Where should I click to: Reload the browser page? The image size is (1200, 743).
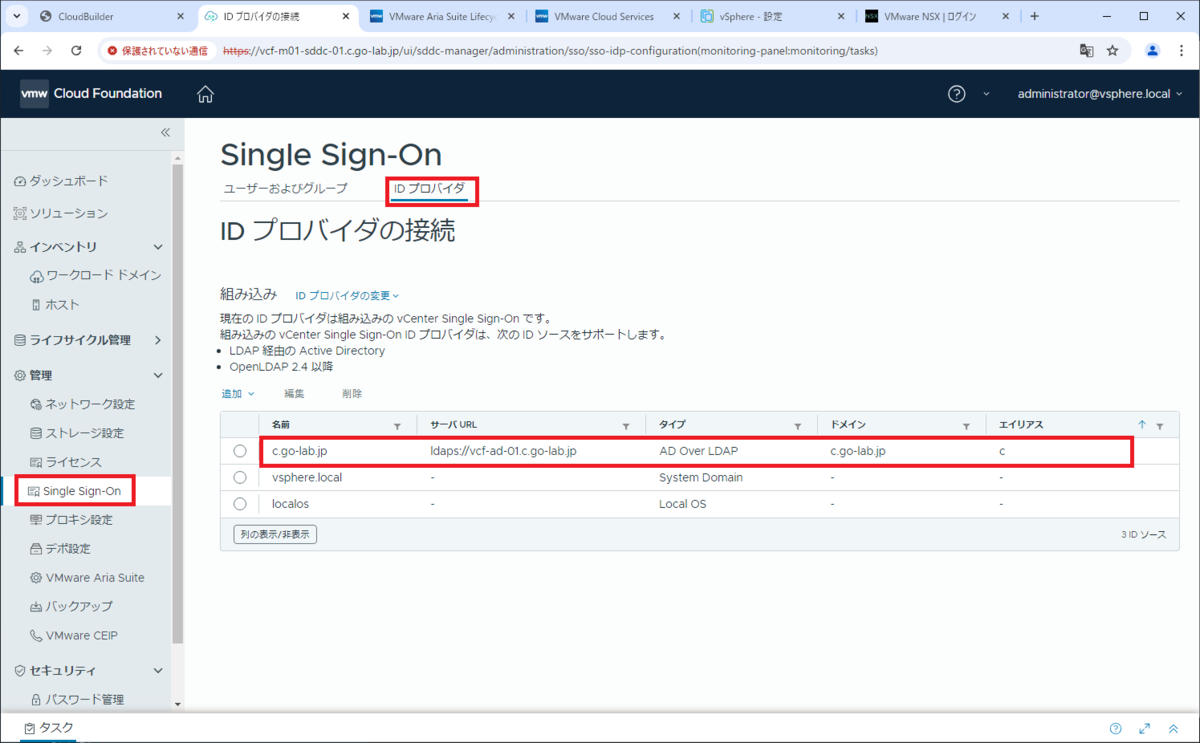click(76, 50)
